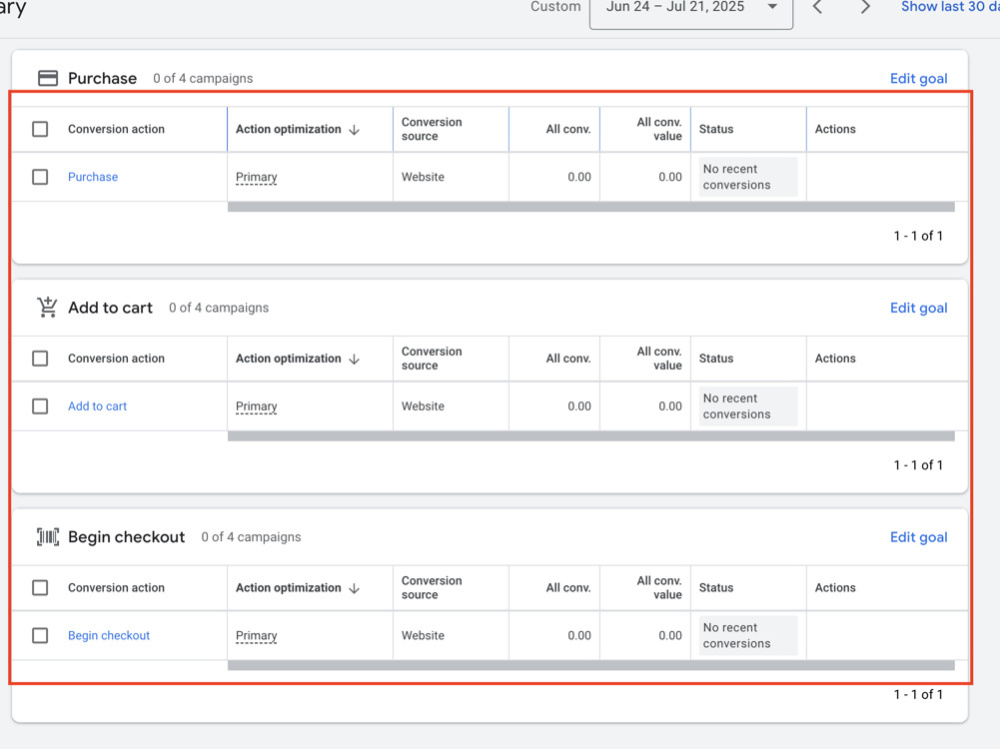Image resolution: width=1000 pixels, height=749 pixels.
Task: Click sort arrow in Purchase table Action optimization
Action: point(355,130)
